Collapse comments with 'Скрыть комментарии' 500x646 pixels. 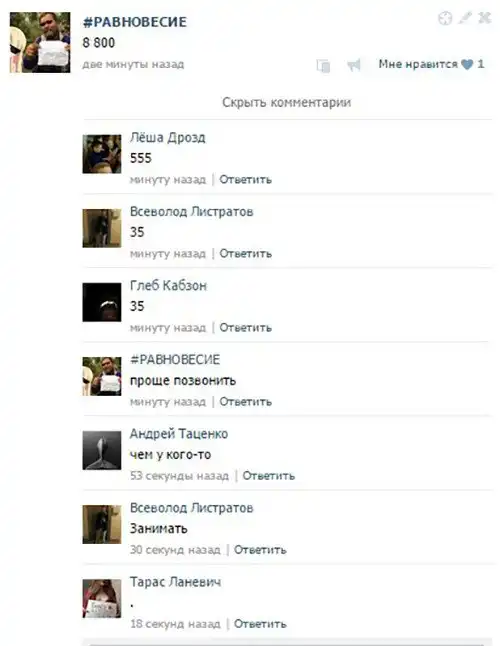tap(287, 102)
